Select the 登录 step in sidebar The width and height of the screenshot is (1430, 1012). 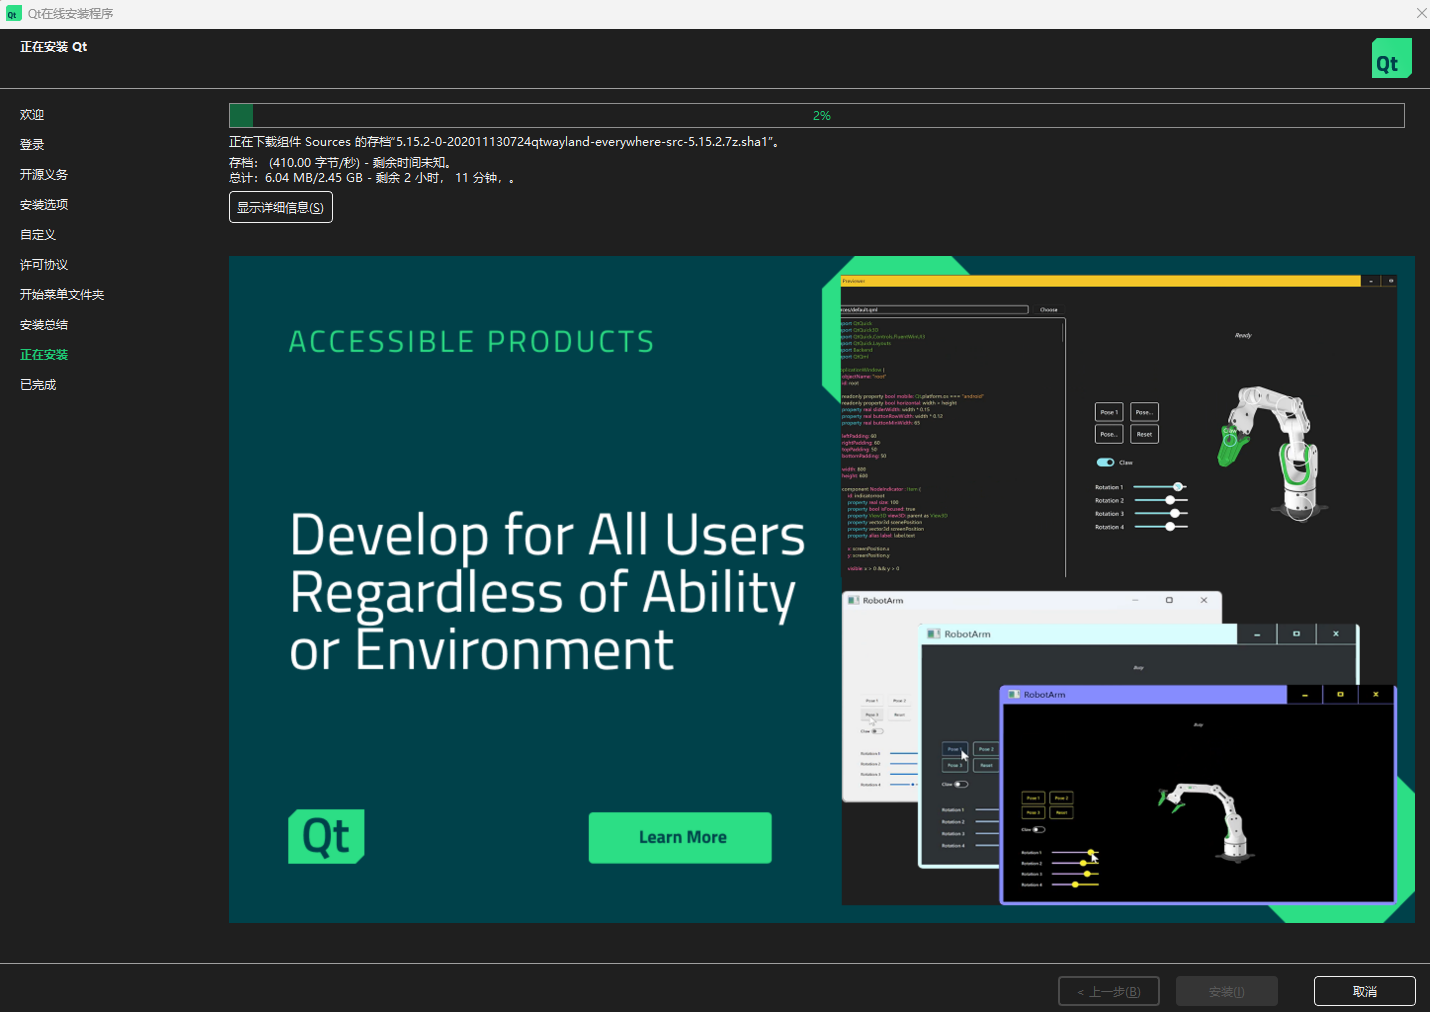tap(32, 145)
